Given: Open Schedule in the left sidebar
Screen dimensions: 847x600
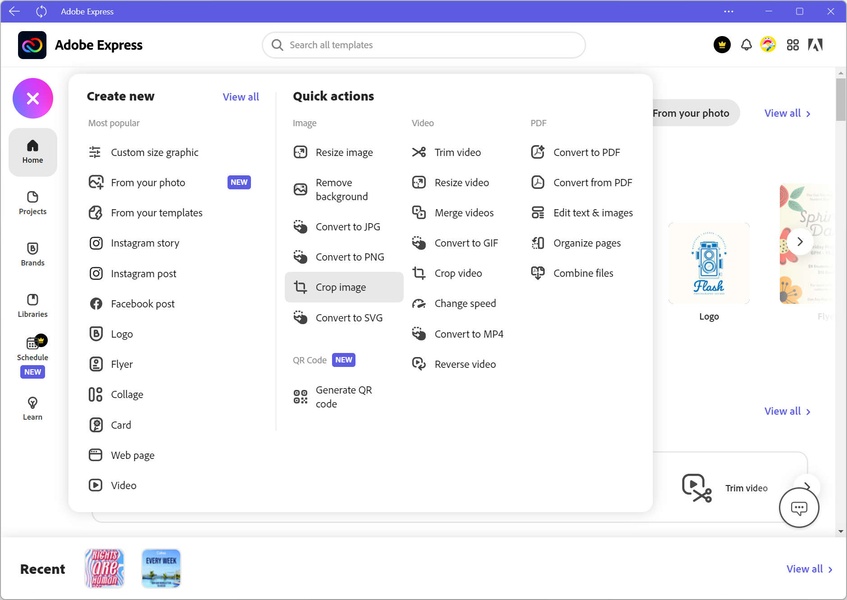Looking at the screenshot, I should point(33,348).
